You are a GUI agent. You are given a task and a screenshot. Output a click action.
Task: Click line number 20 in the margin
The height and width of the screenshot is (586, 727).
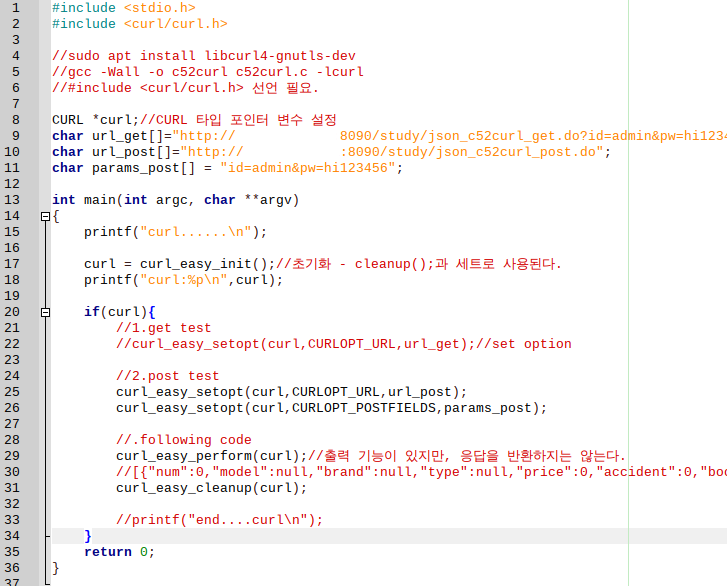point(12,312)
